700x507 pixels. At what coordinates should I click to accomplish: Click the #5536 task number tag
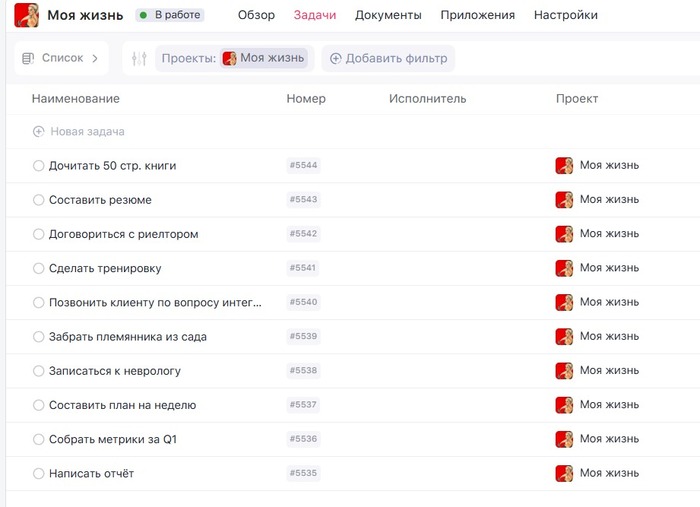(x=303, y=439)
